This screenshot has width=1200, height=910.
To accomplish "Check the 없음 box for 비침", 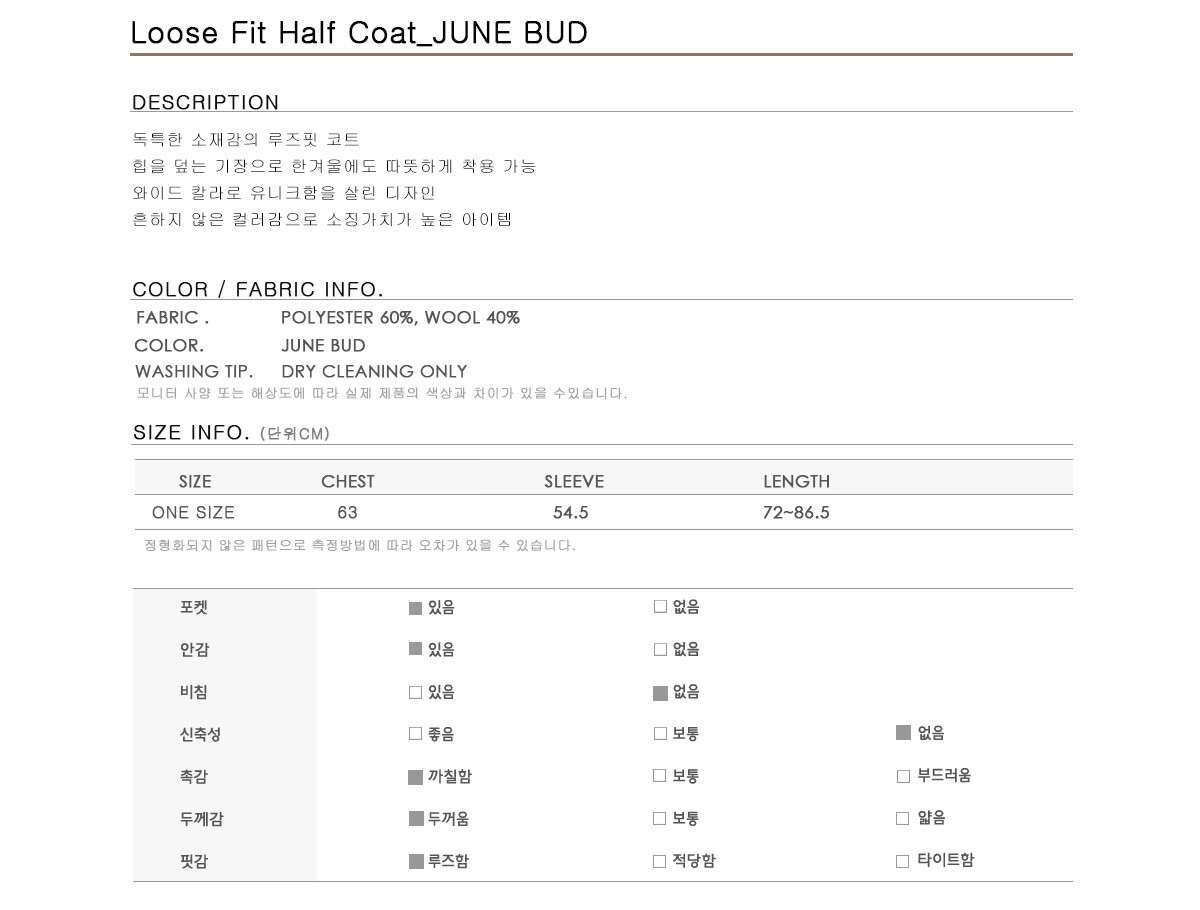I will tap(660, 692).
